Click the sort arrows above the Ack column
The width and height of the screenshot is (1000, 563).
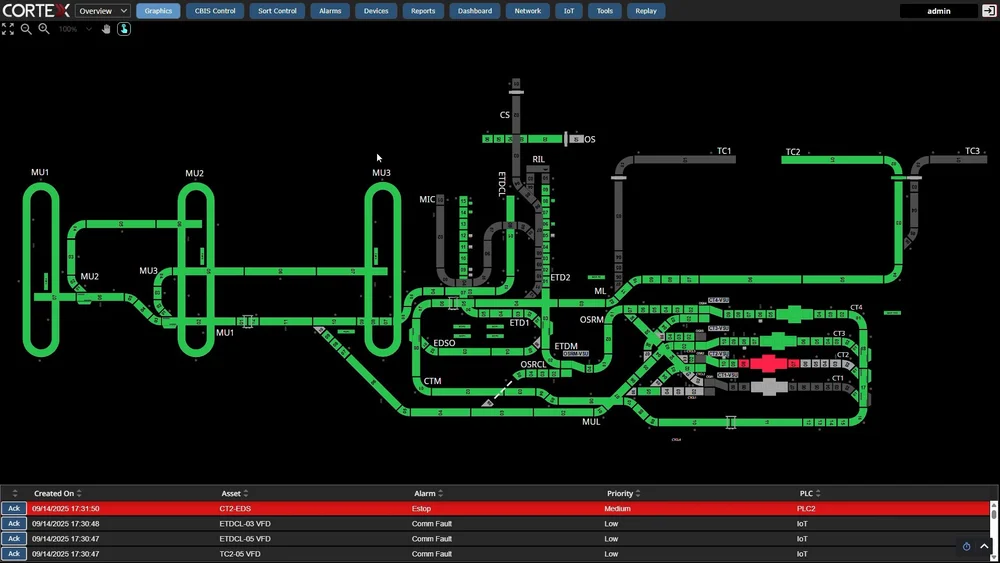[x=15, y=494]
